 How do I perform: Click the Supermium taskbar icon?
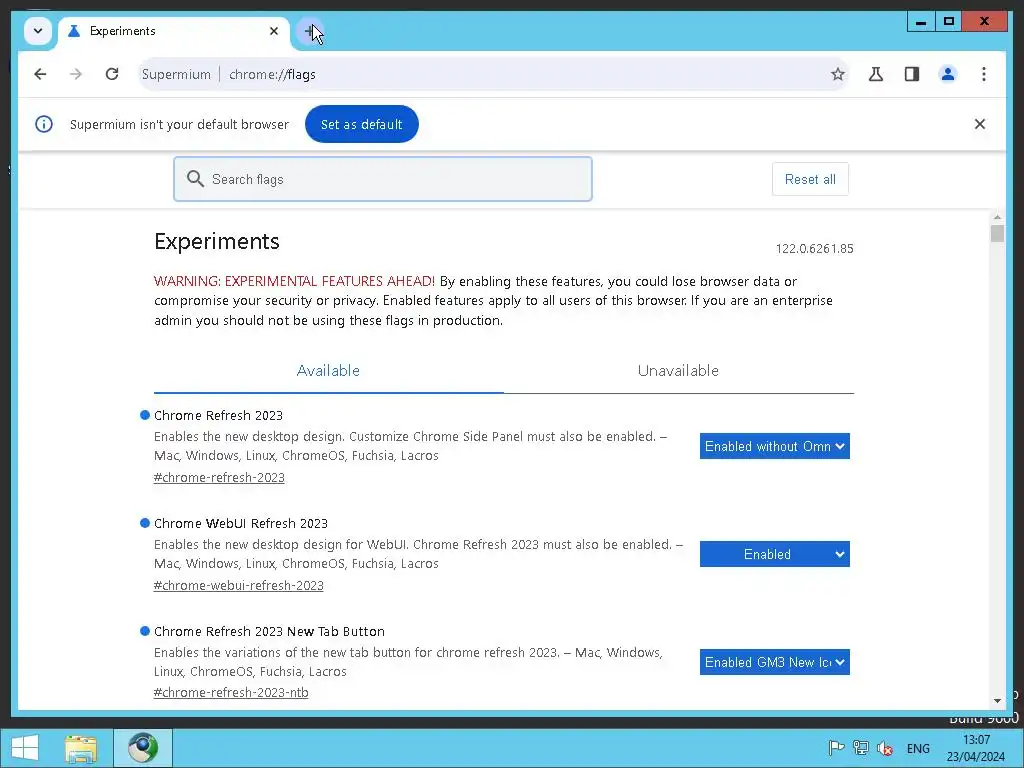tap(143, 748)
